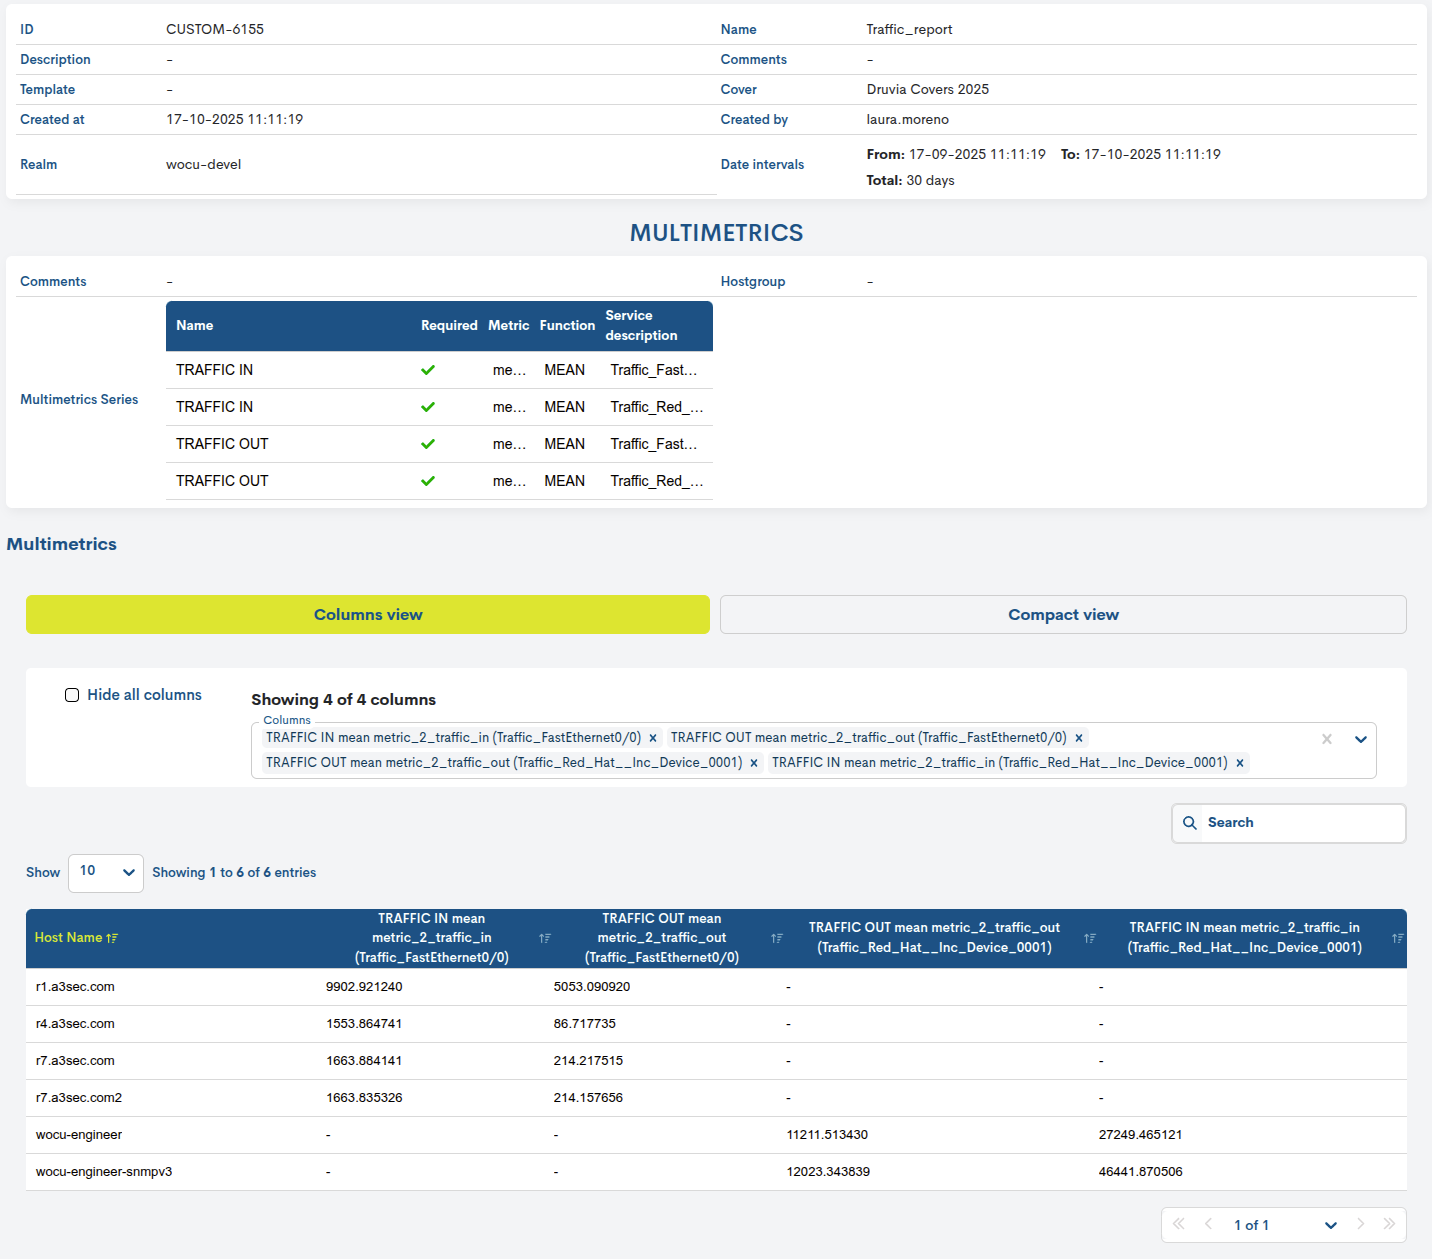Clear all selected columns
This screenshot has width=1432, height=1259.
click(1327, 739)
